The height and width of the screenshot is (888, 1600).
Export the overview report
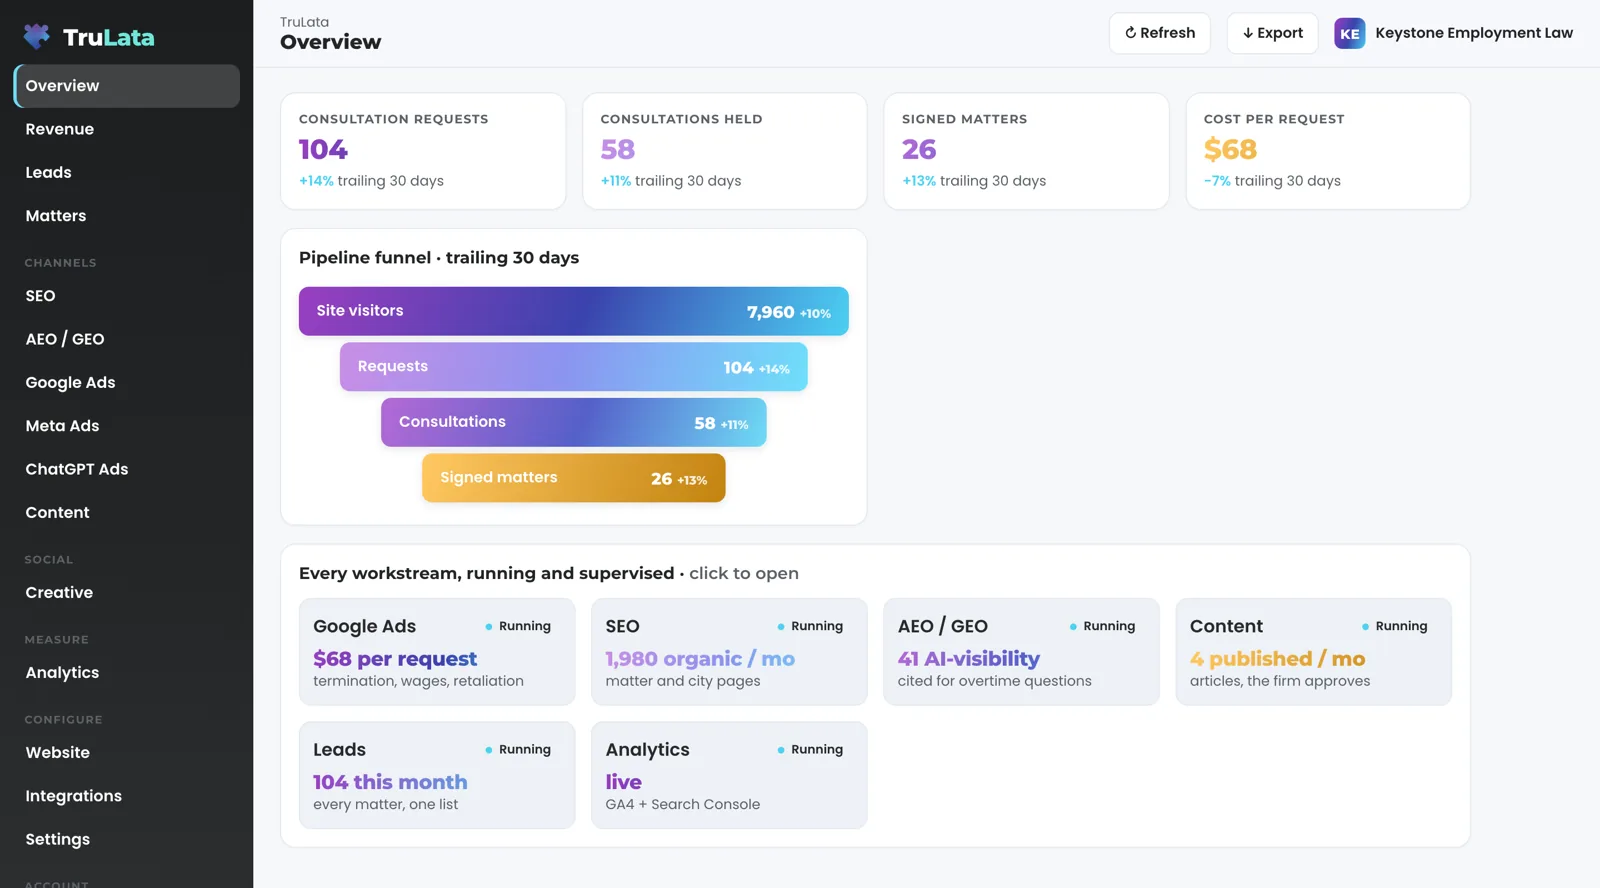click(x=1272, y=33)
